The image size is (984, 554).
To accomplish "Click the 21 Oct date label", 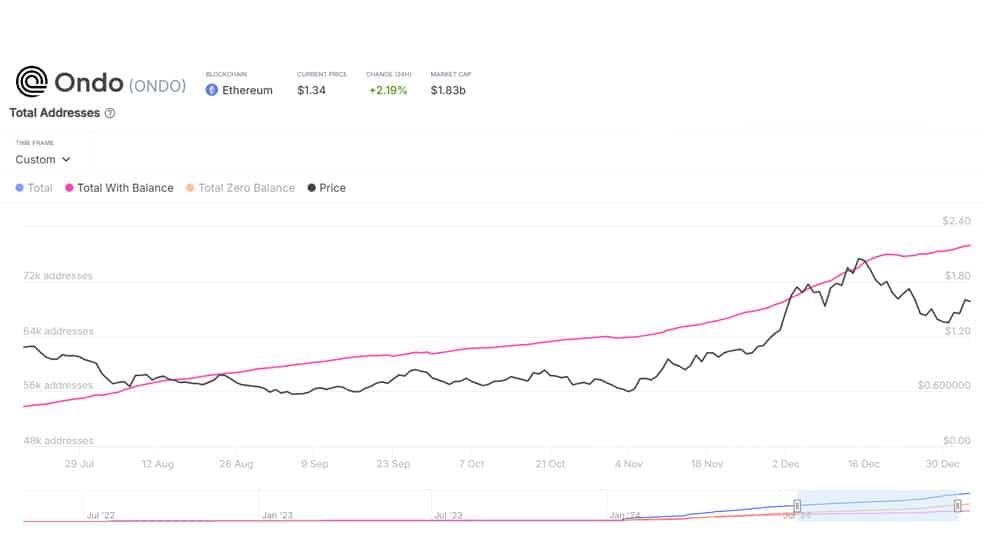I will click(550, 464).
